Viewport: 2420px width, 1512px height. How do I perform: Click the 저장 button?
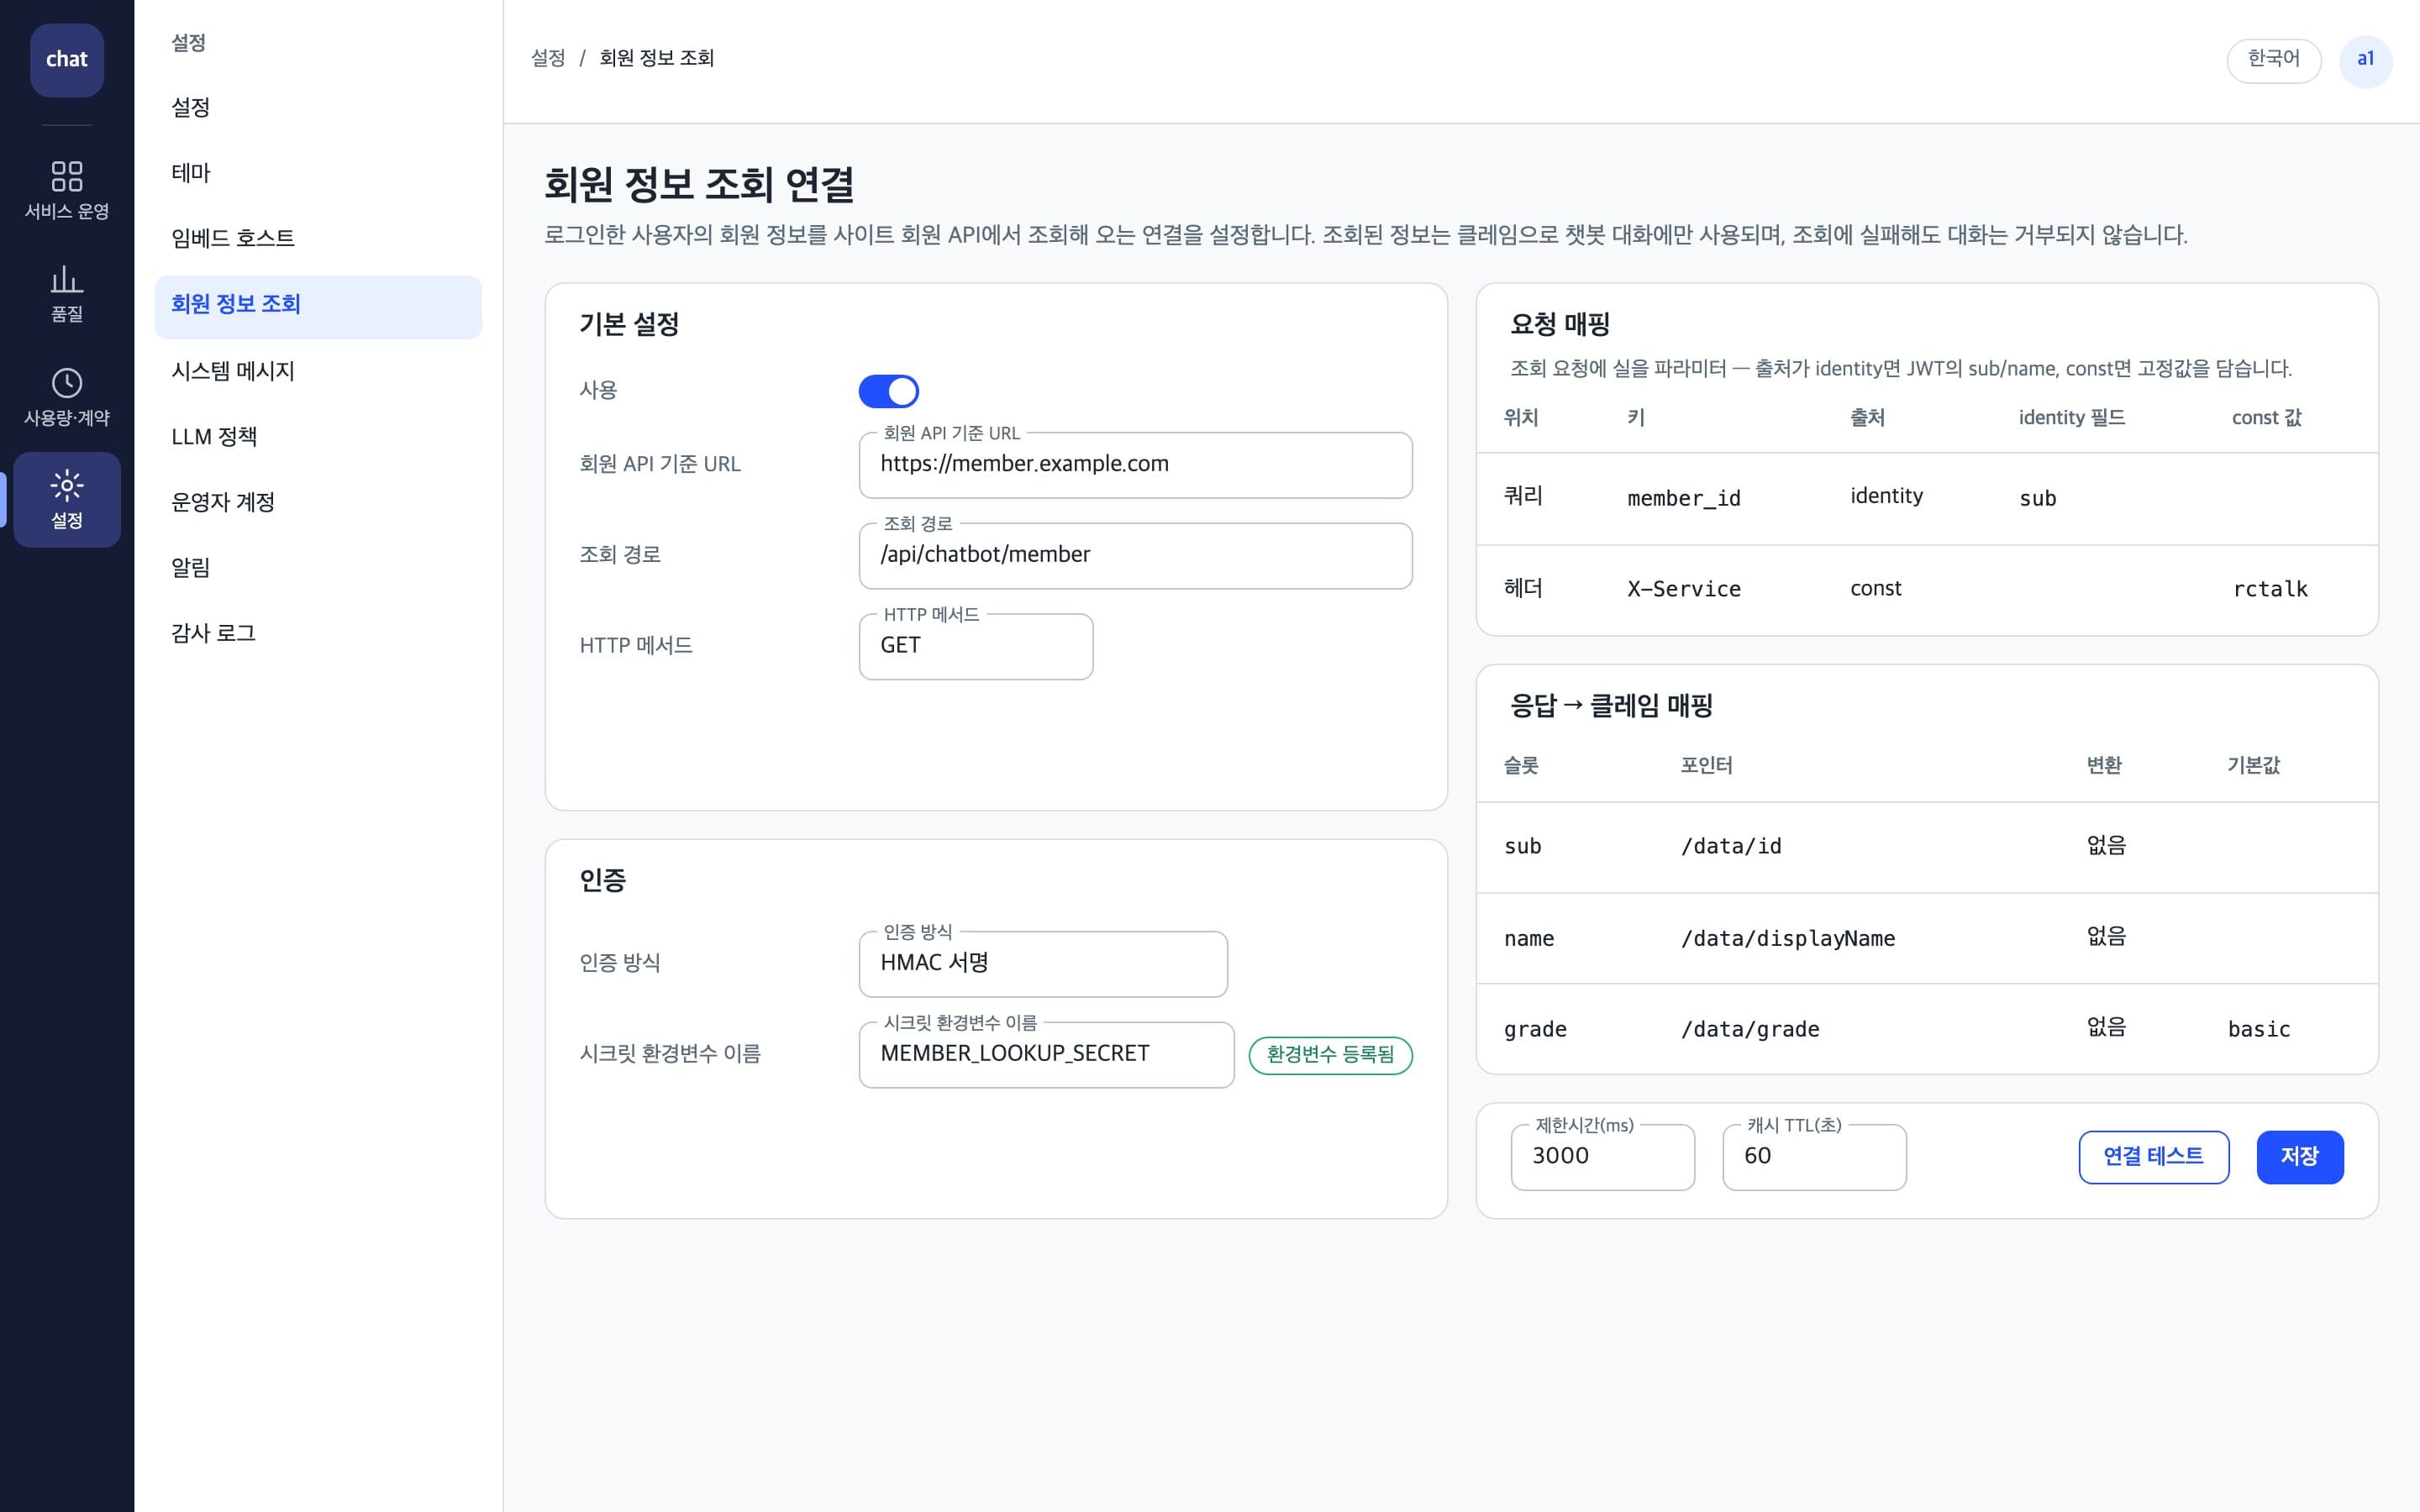click(2299, 1157)
